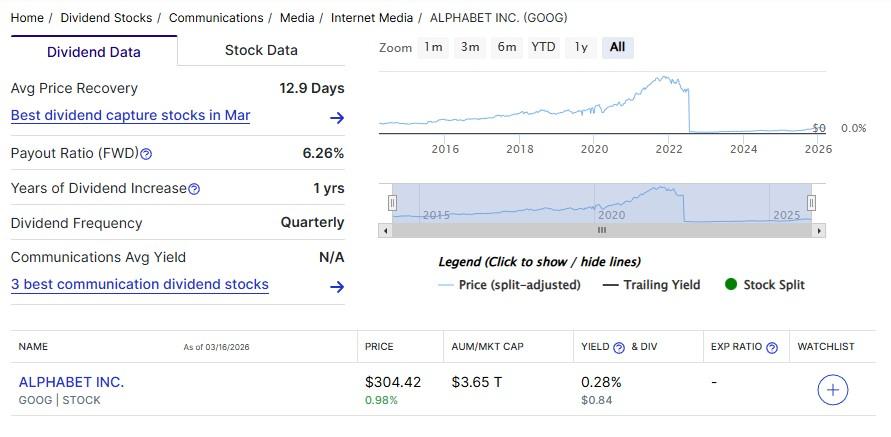Click arrow beside best dividend capture stocks
Screen dimensions: 891x437
(x=337, y=117)
